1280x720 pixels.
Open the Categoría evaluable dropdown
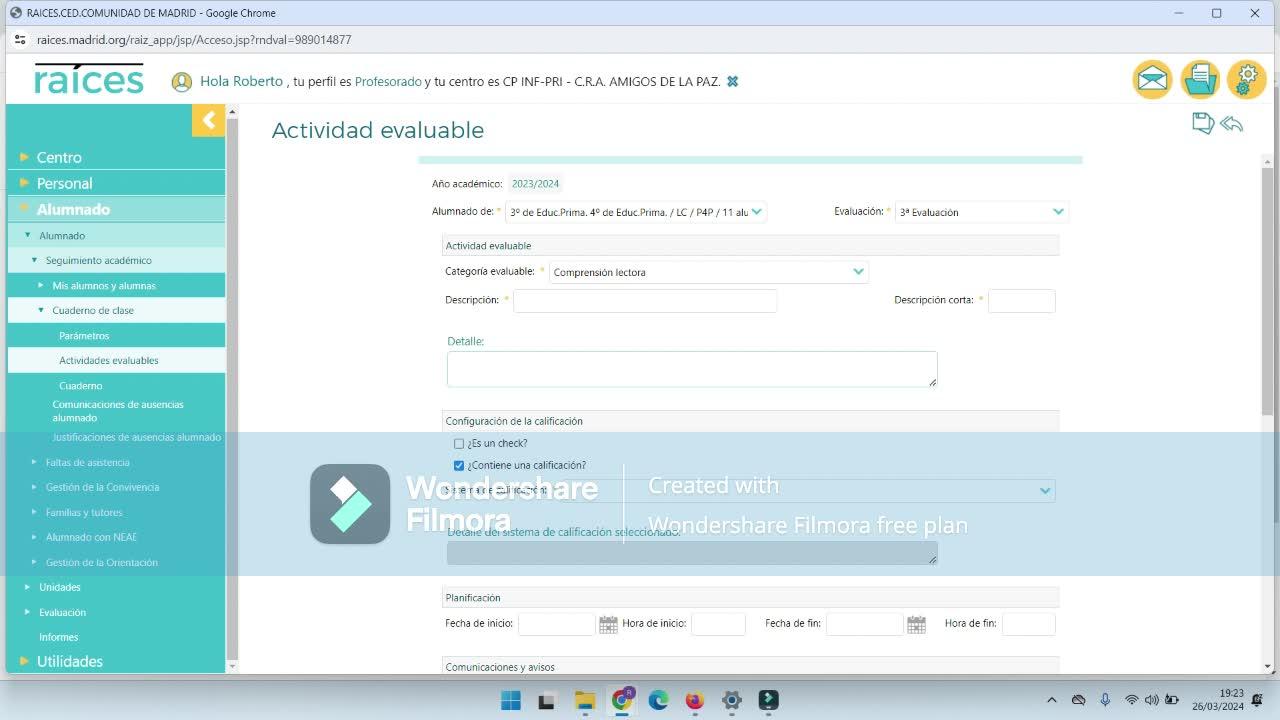tap(708, 272)
